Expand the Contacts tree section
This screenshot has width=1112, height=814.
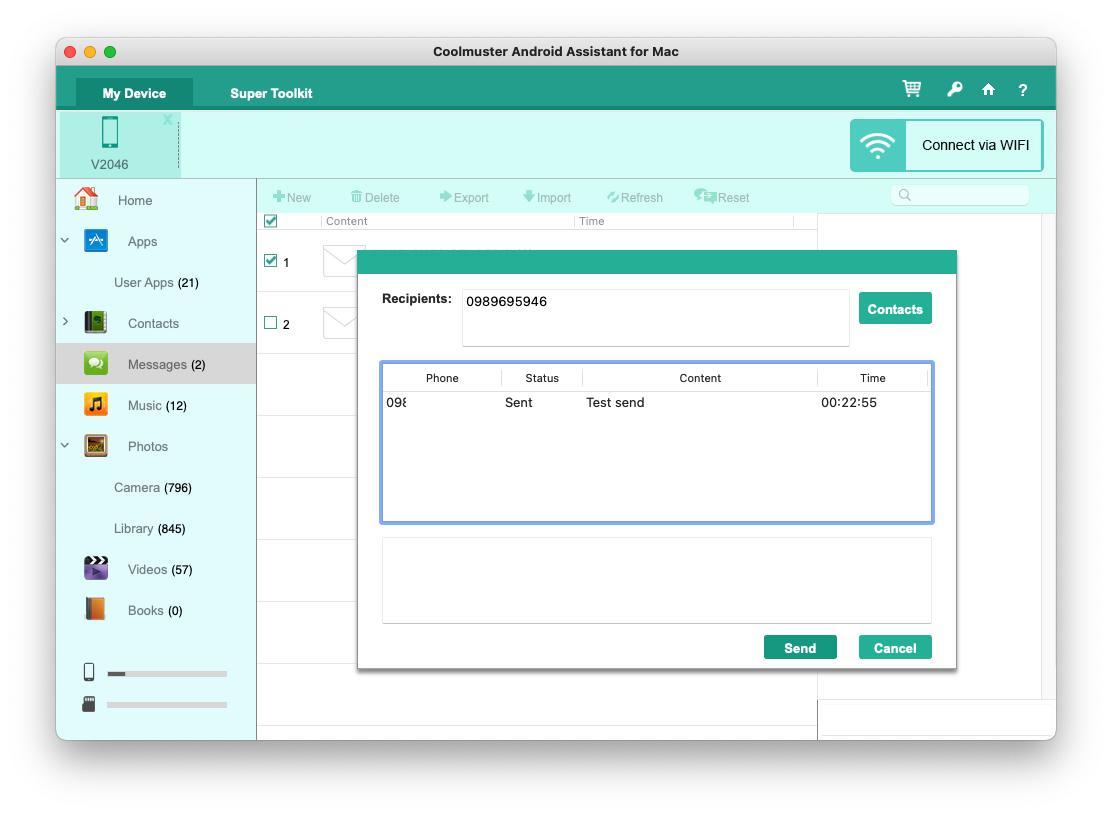tap(65, 322)
